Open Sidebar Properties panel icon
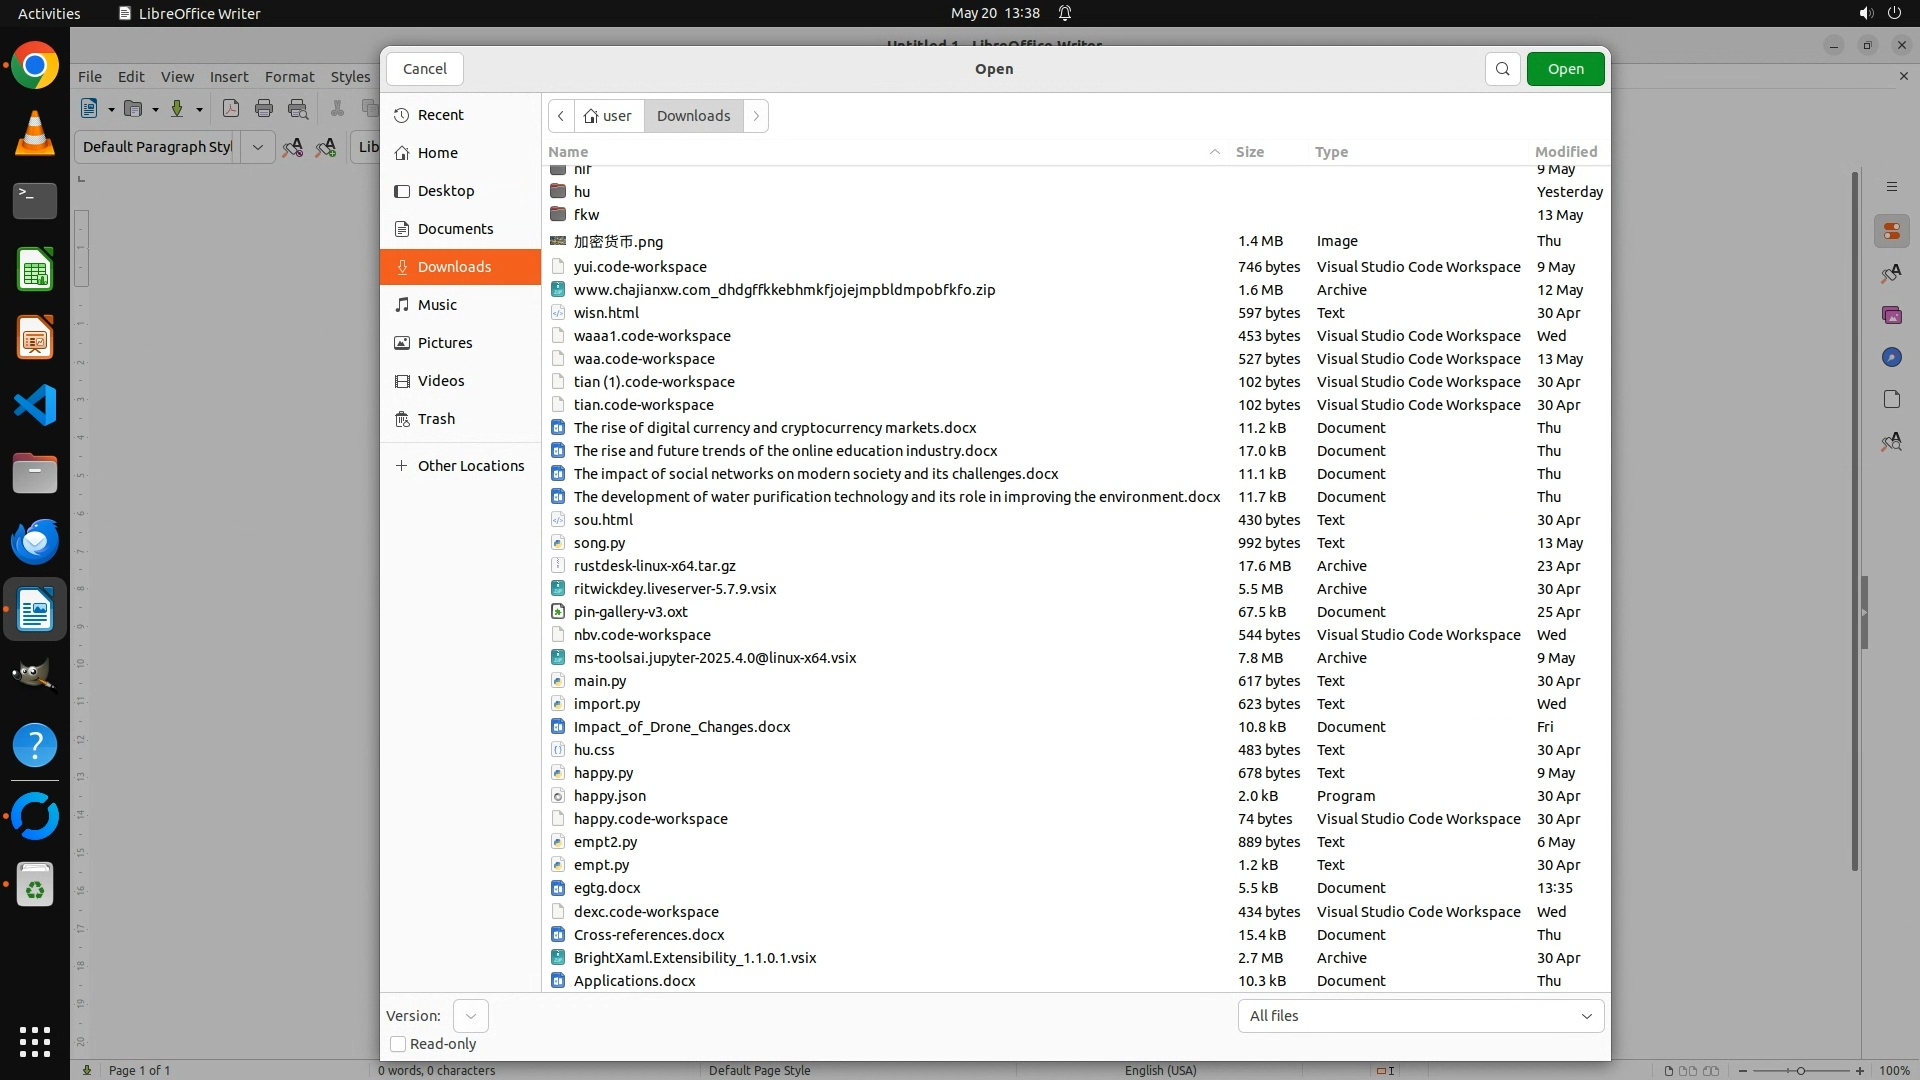 [1891, 232]
